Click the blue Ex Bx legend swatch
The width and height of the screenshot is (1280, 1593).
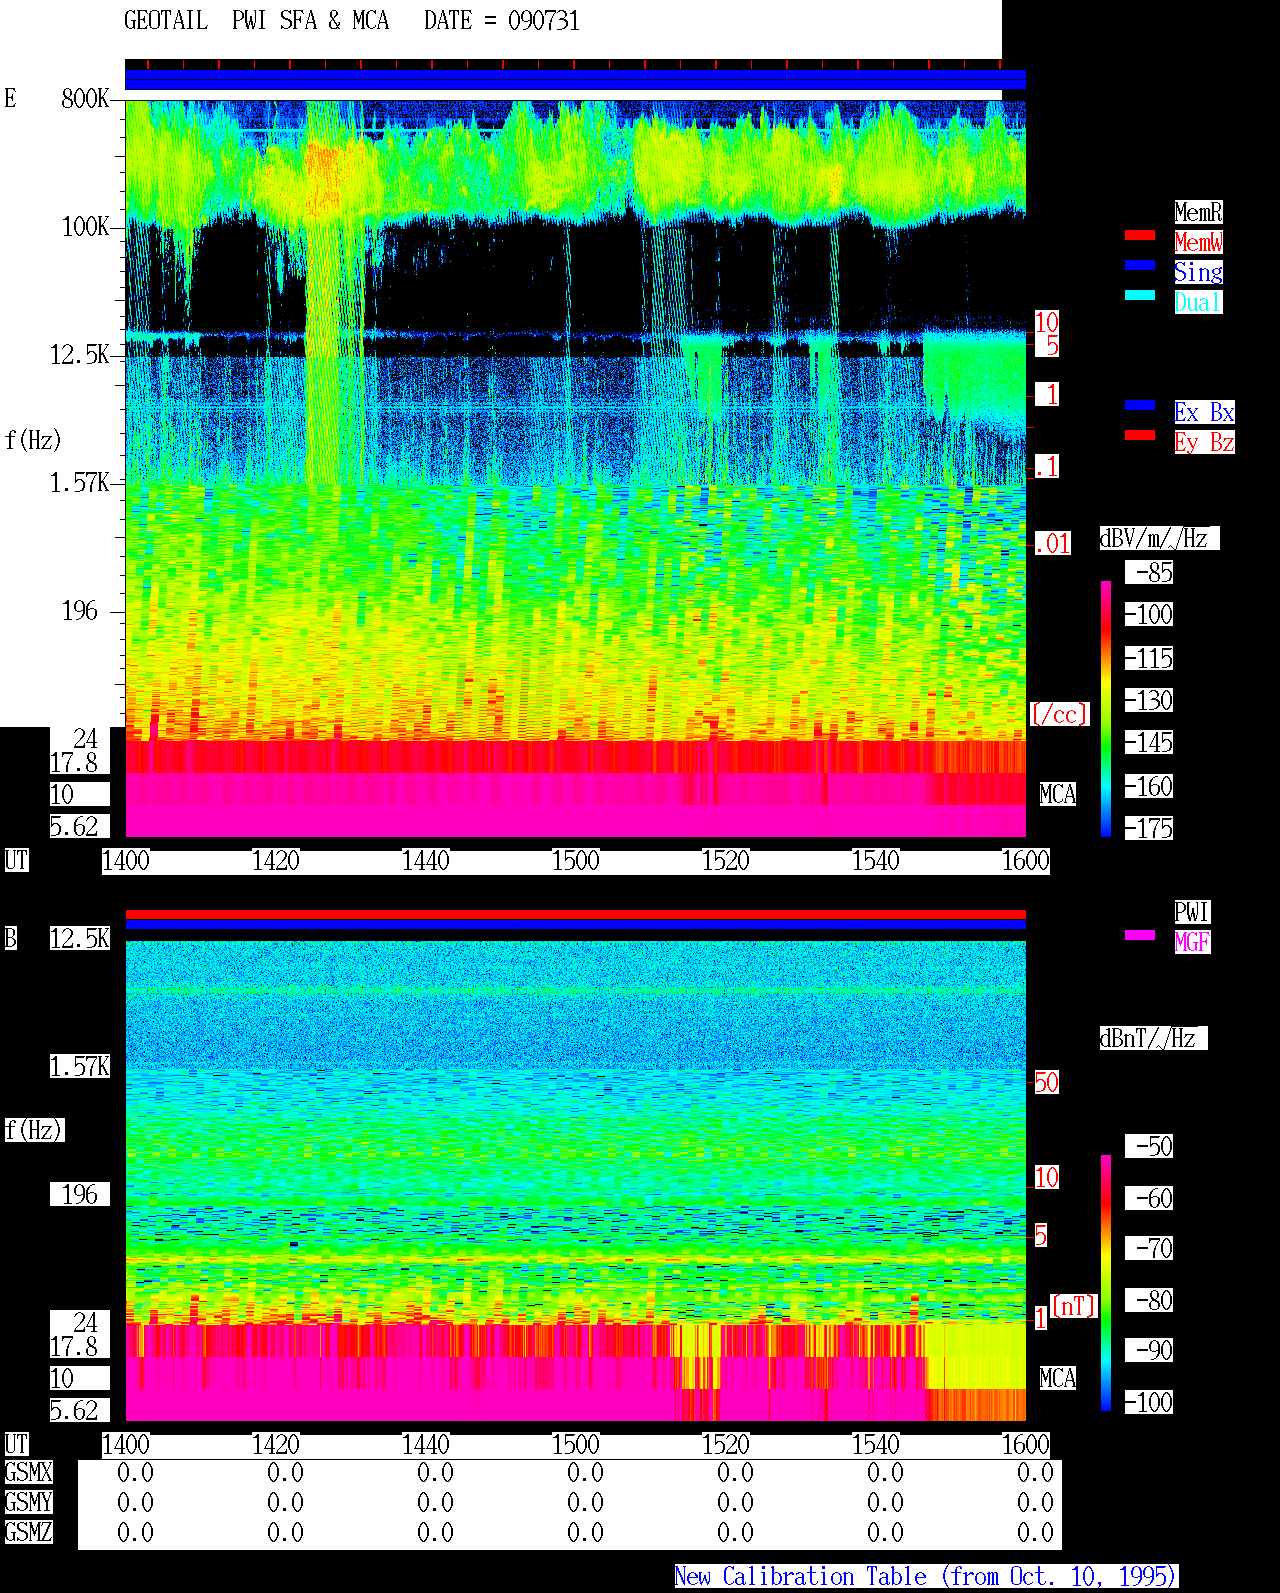[1140, 405]
